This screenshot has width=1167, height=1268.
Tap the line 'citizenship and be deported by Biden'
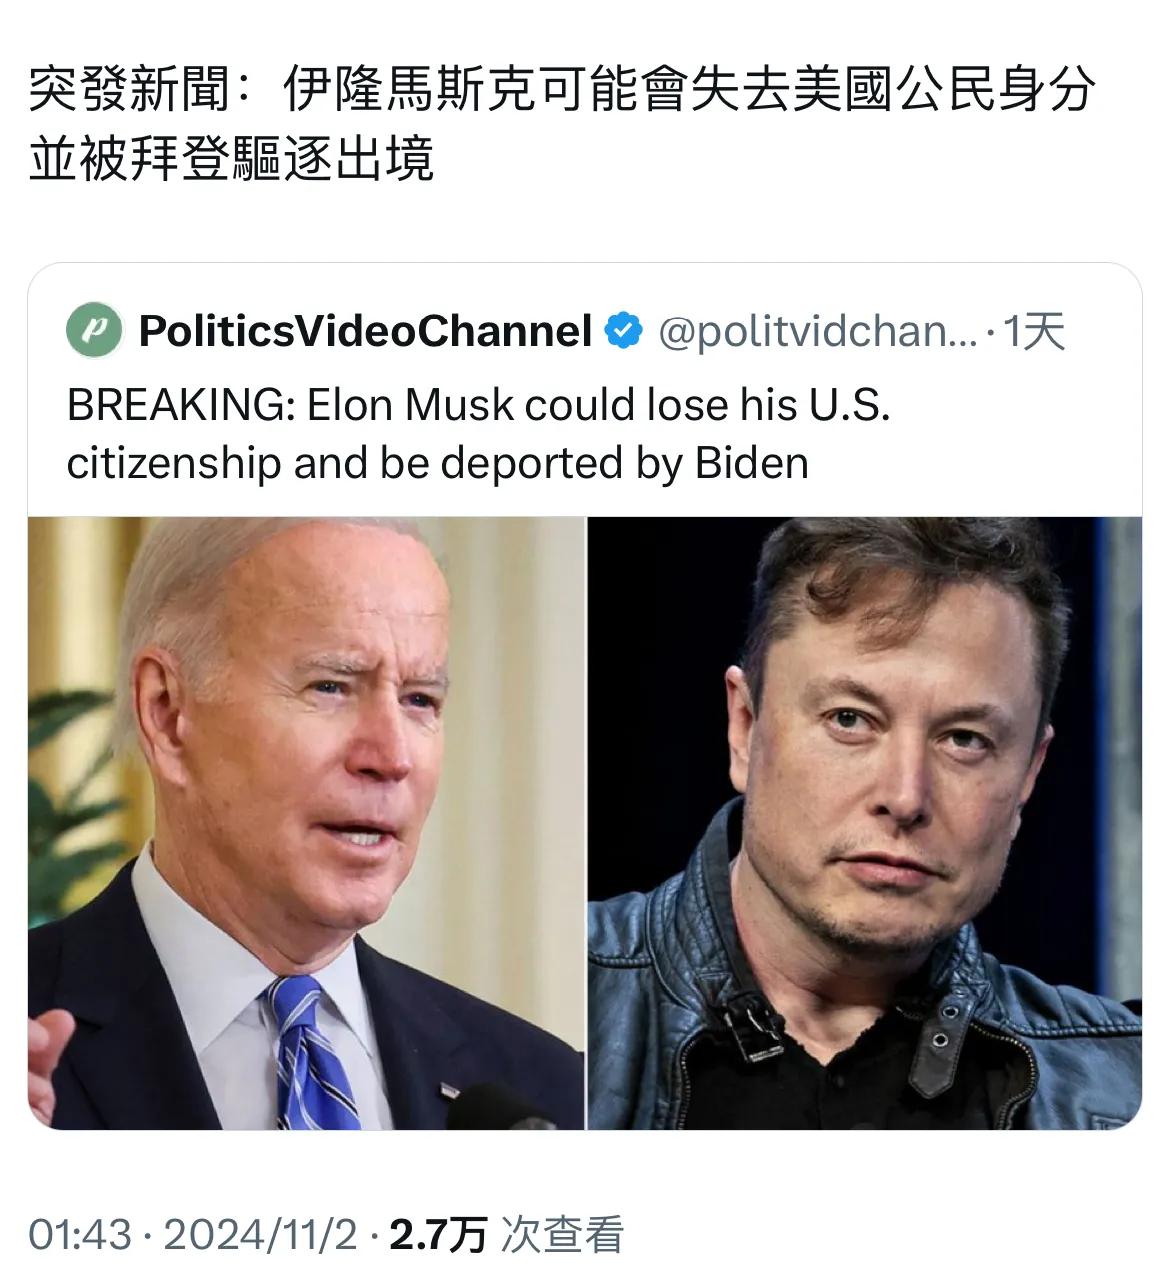(x=438, y=463)
